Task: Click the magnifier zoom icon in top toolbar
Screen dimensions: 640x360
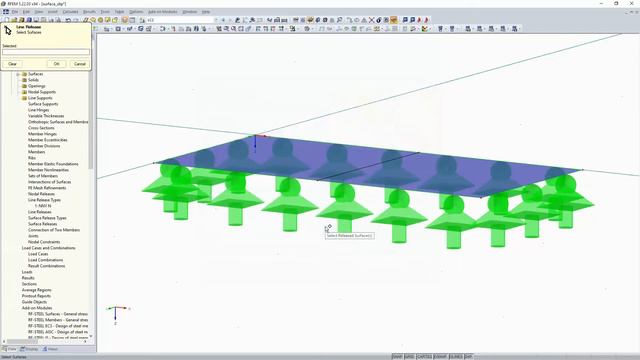Action: point(340,20)
